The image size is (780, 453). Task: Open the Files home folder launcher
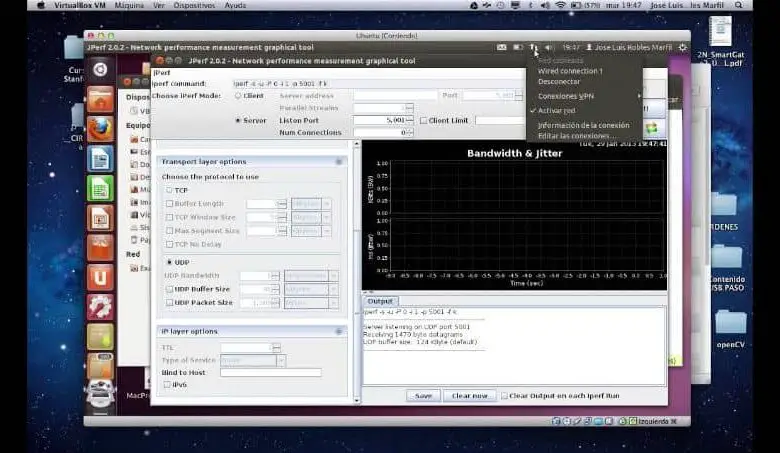[100, 99]
